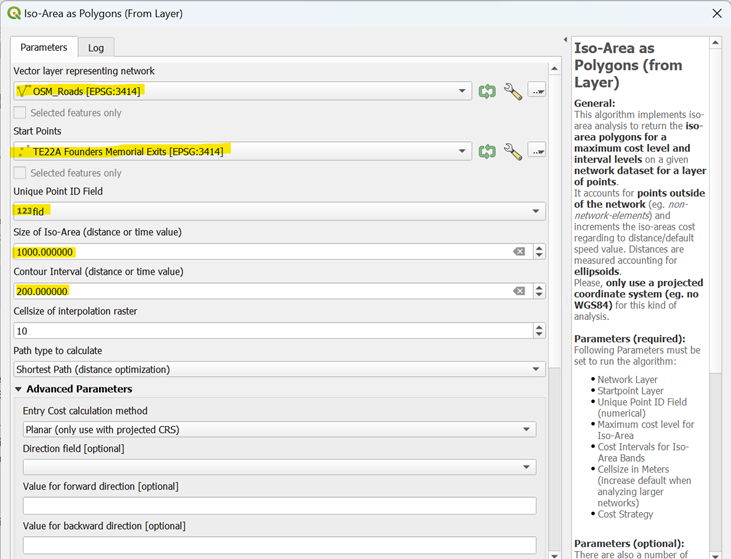Viewport: 731px width, 559px height.
Task: Enable Selected features only under Start Points
Action: tap(21, 173)
